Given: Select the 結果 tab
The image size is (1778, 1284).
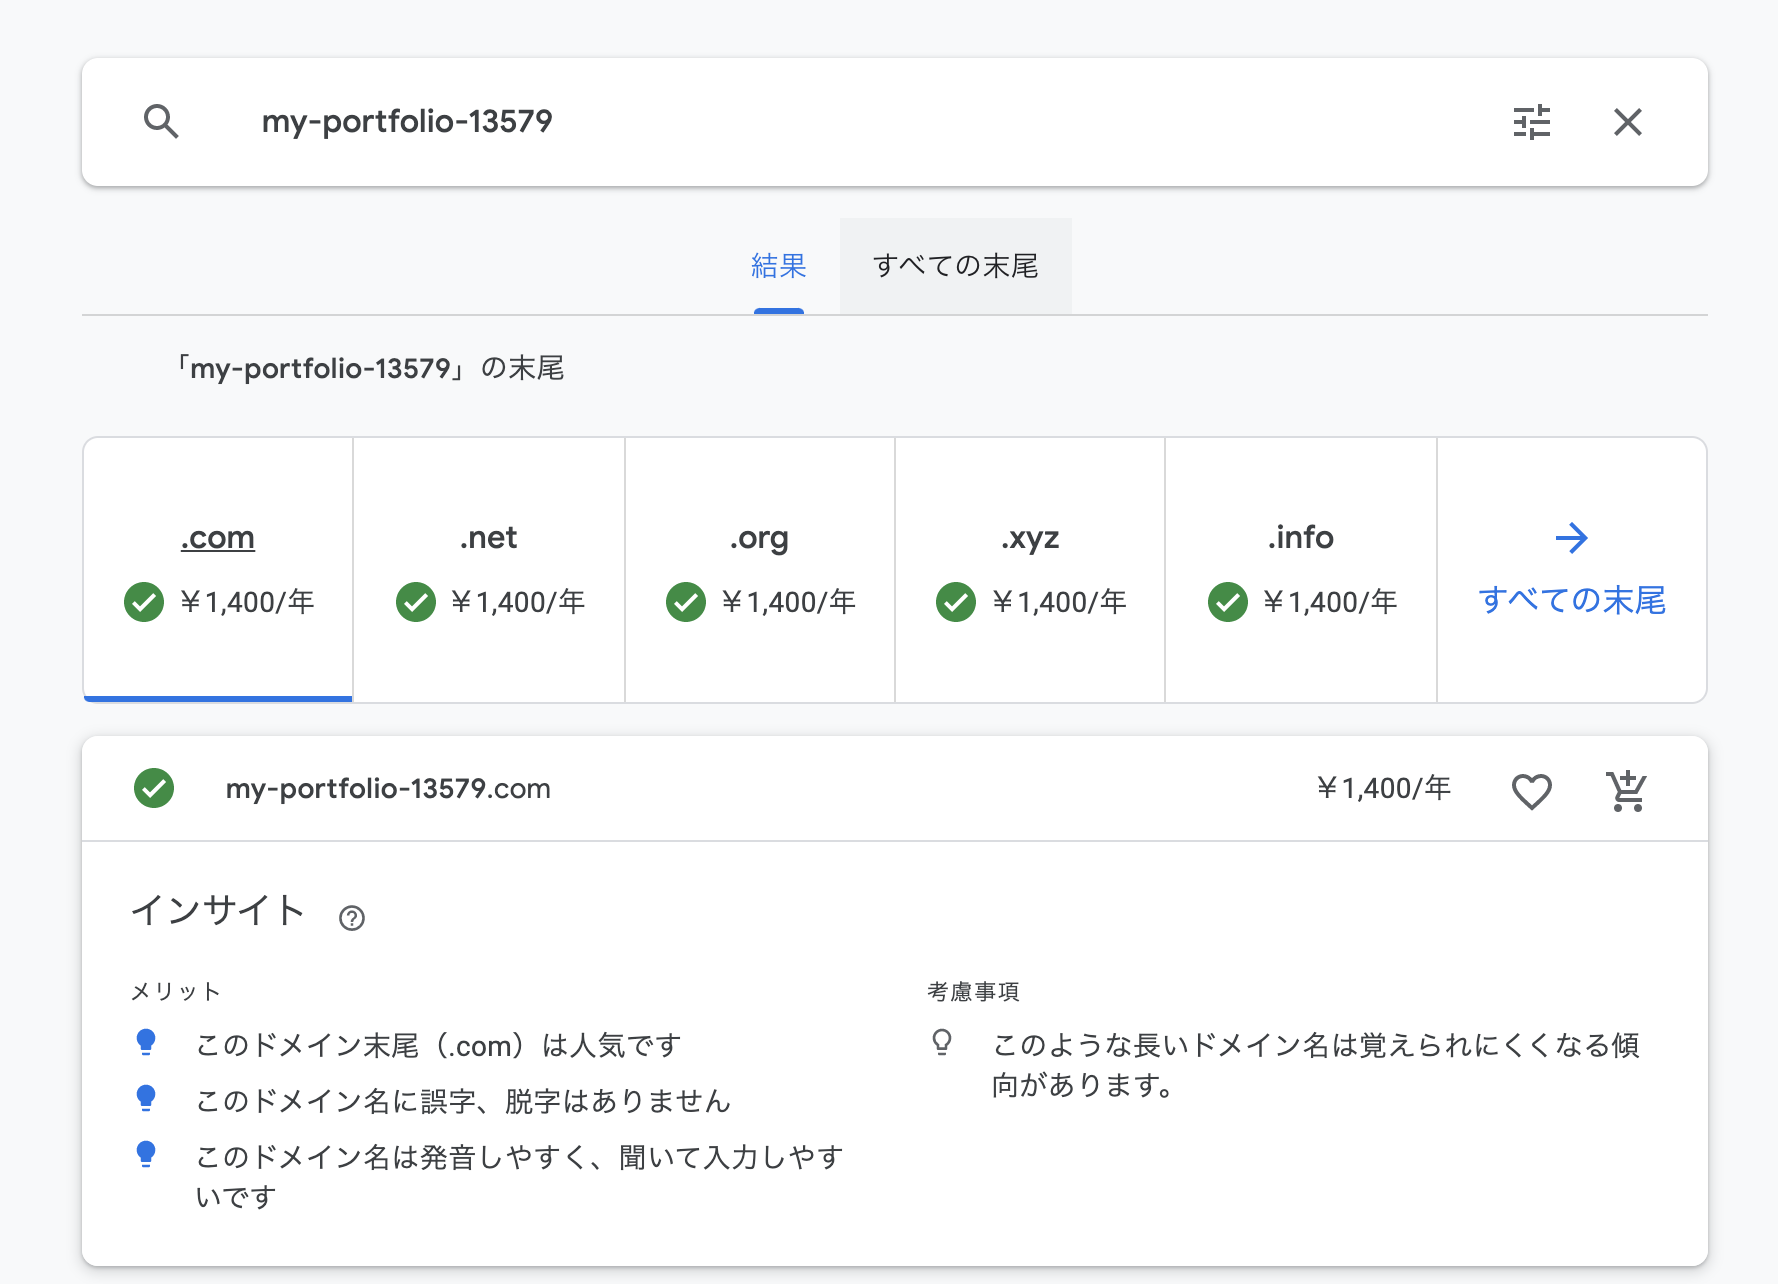Looking at the screenshot, I should [779, 266].
